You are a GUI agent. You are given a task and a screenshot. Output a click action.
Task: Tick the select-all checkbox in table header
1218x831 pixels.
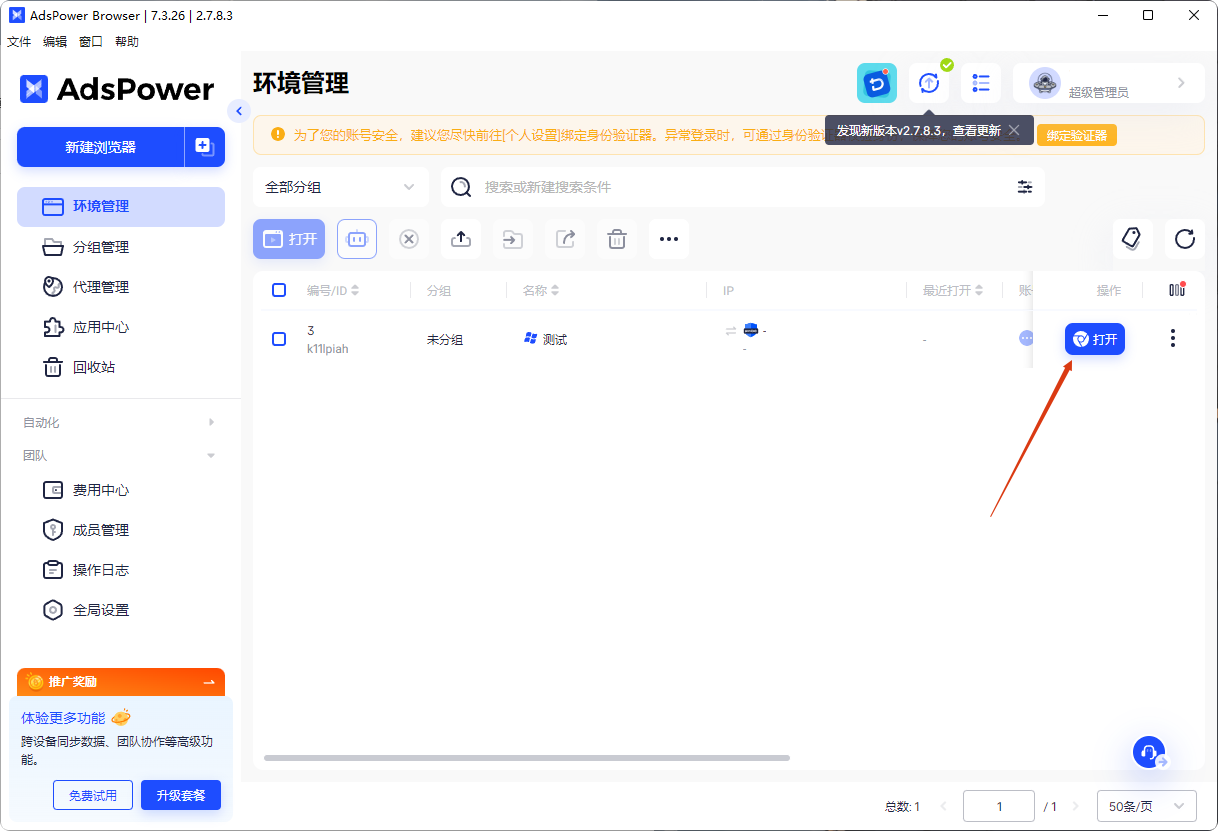[279, 290]
